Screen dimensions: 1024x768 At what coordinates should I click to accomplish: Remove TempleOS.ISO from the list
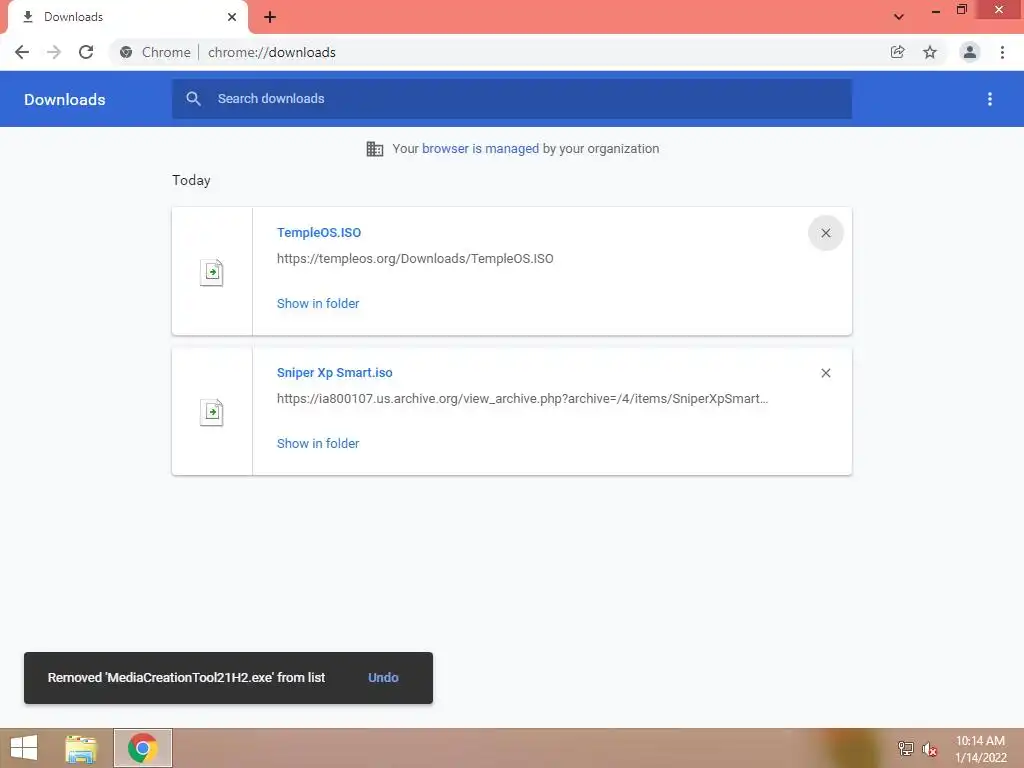coord(826,233)
